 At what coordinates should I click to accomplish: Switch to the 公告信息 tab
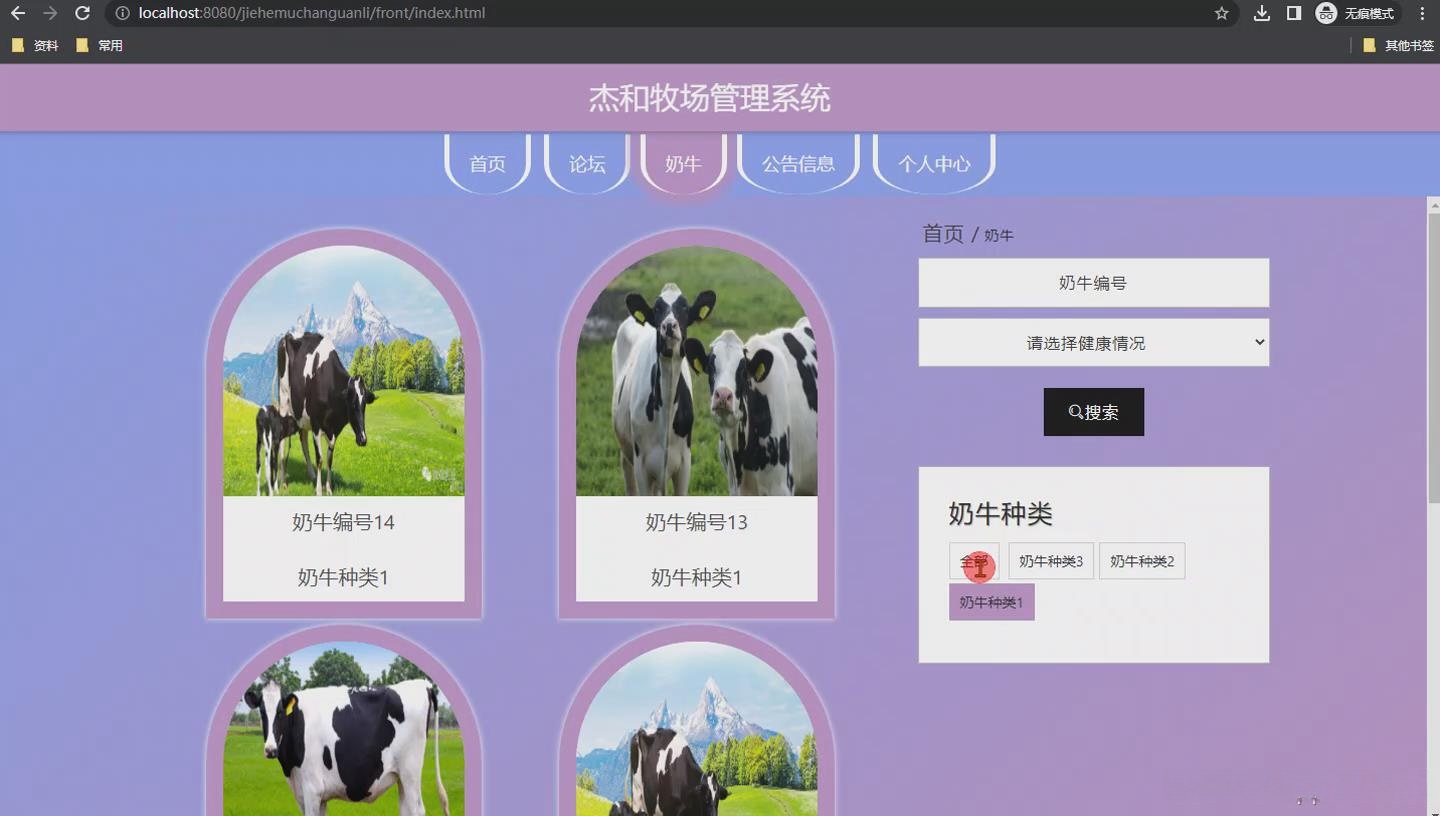tap(797, 164)
